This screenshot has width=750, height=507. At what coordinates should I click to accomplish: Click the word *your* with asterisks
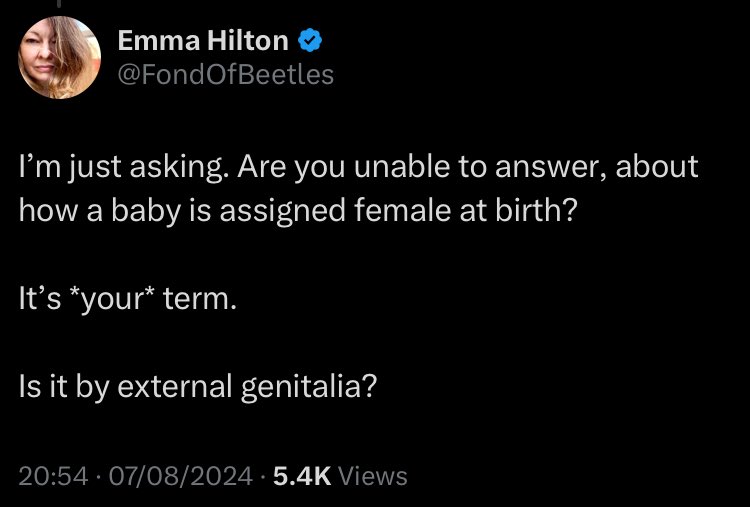coord(112,300)
